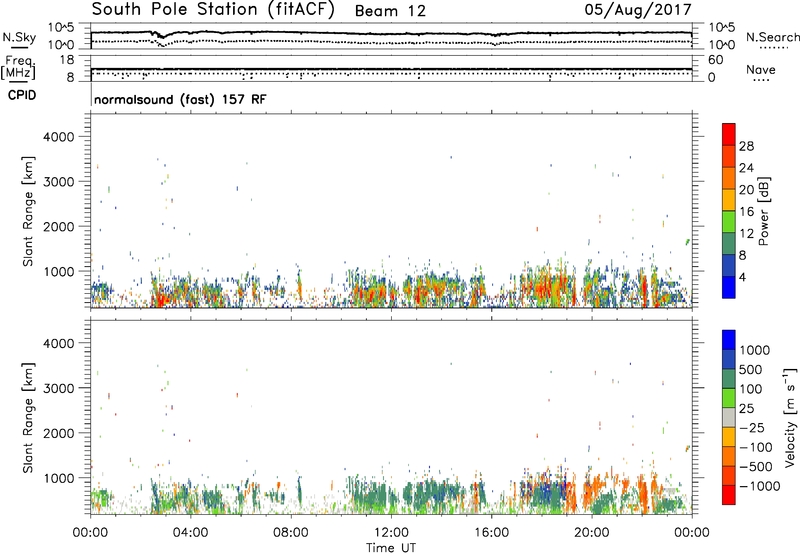Pick the red top segment of Power colorbar
Screen dimensions: 800x554
click(729, 135)
